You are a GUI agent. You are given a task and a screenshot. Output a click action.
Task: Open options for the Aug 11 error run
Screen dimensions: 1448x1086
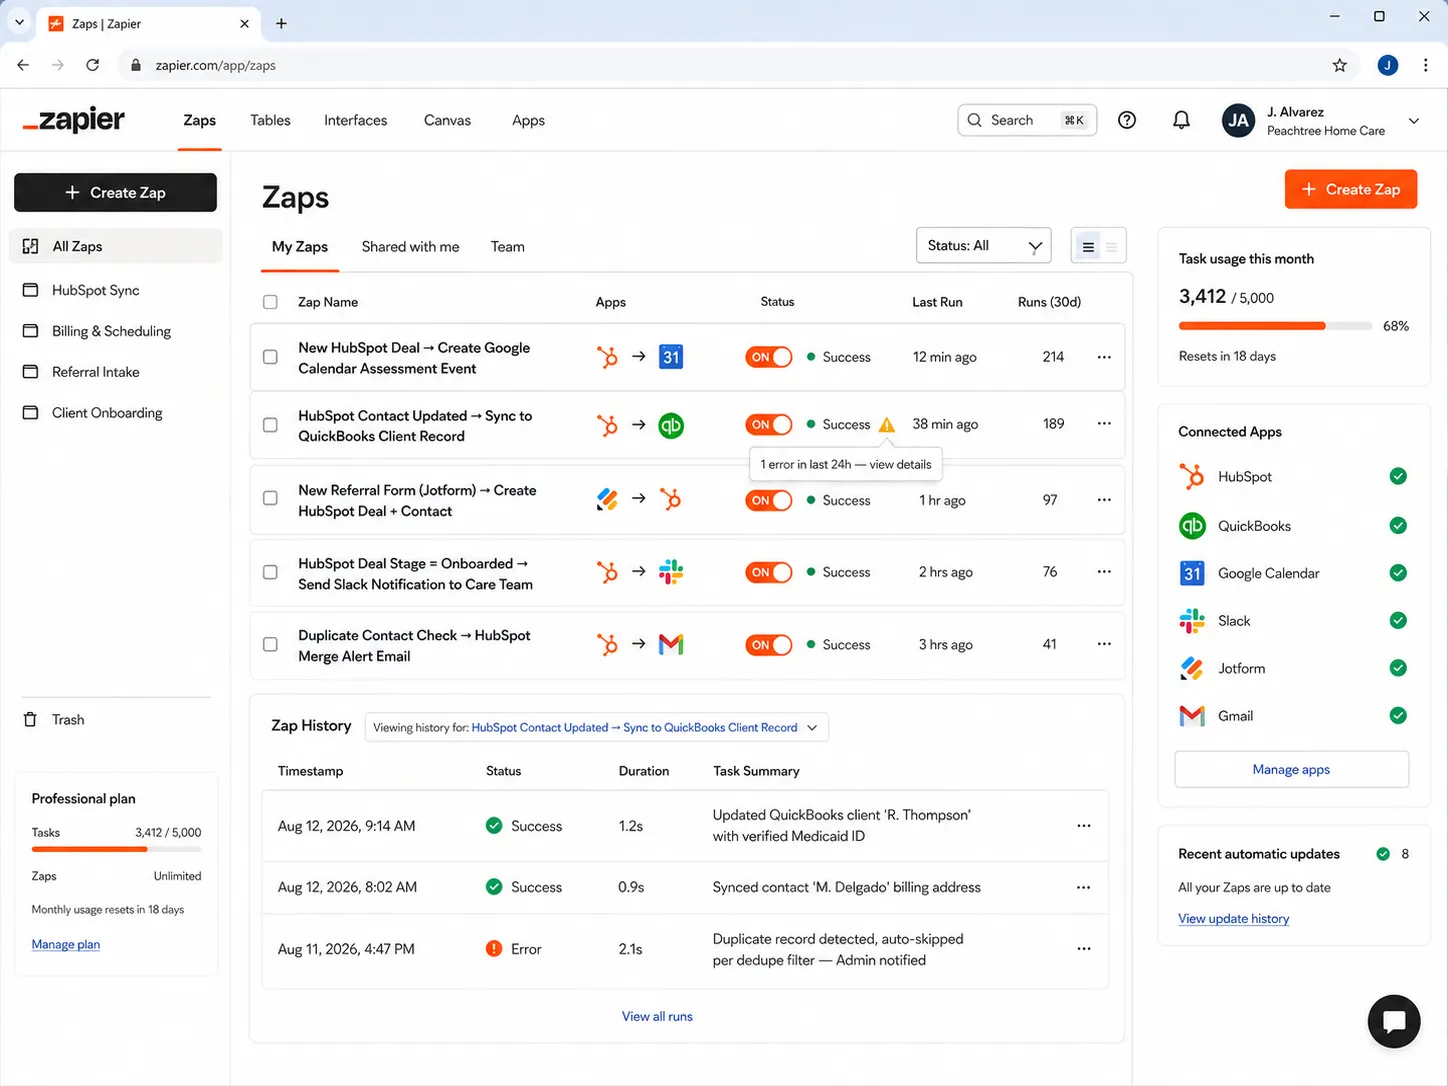coord(1084,949)
